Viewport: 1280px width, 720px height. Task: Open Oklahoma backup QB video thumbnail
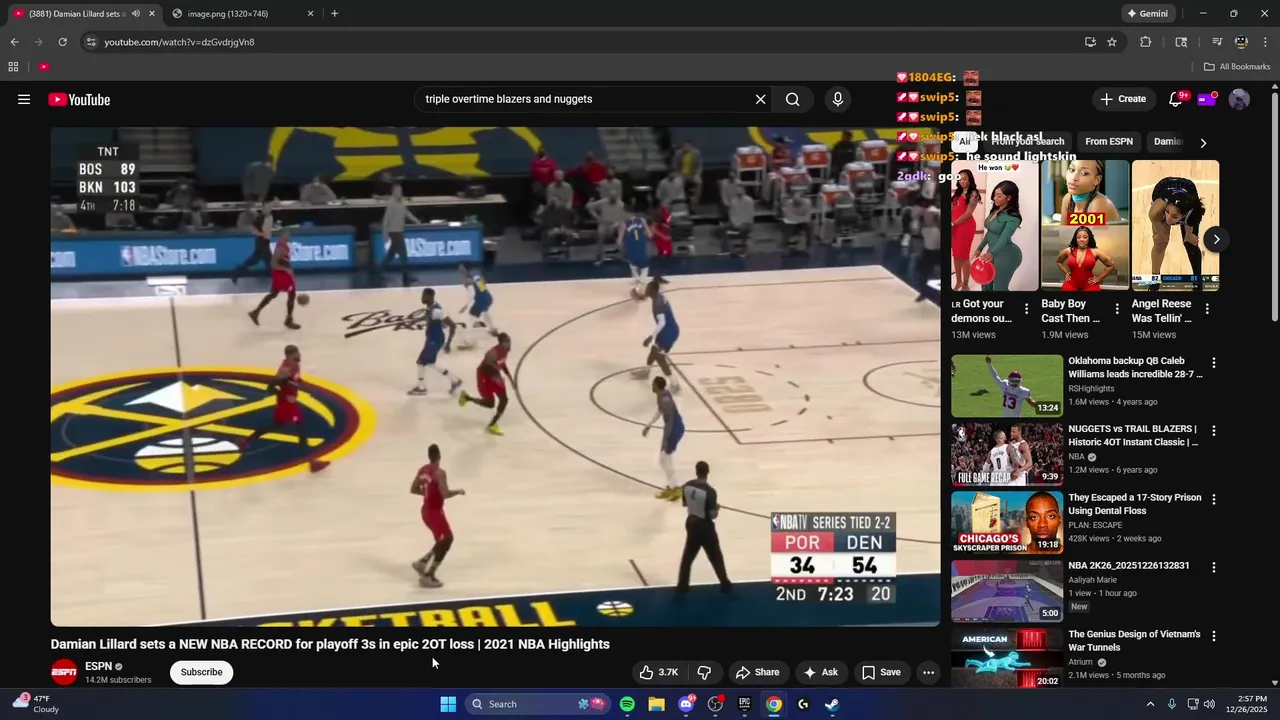click(x=1007, y=386)
